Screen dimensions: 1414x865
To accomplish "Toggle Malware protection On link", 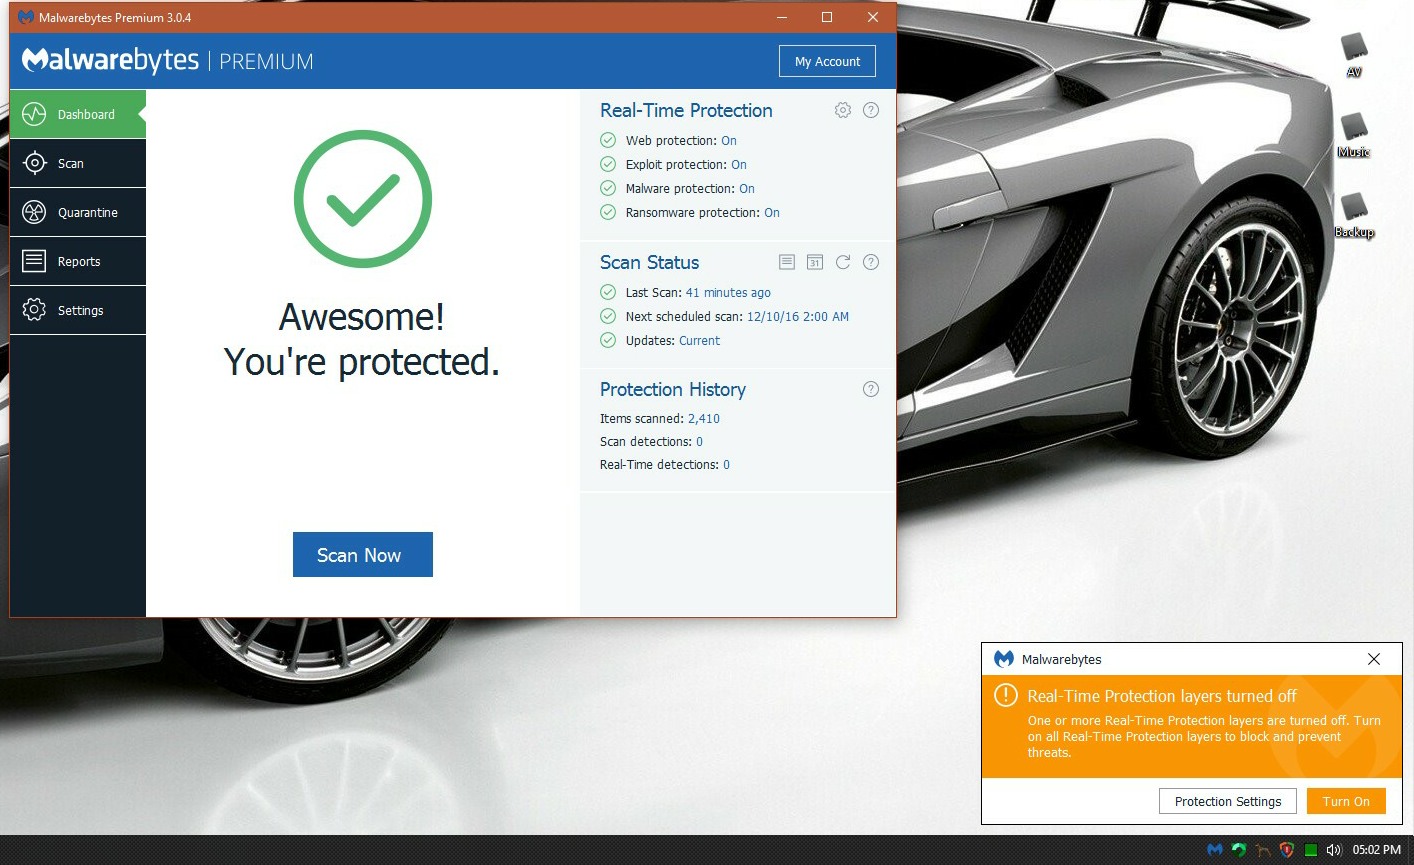I will [x=747, y=189].
